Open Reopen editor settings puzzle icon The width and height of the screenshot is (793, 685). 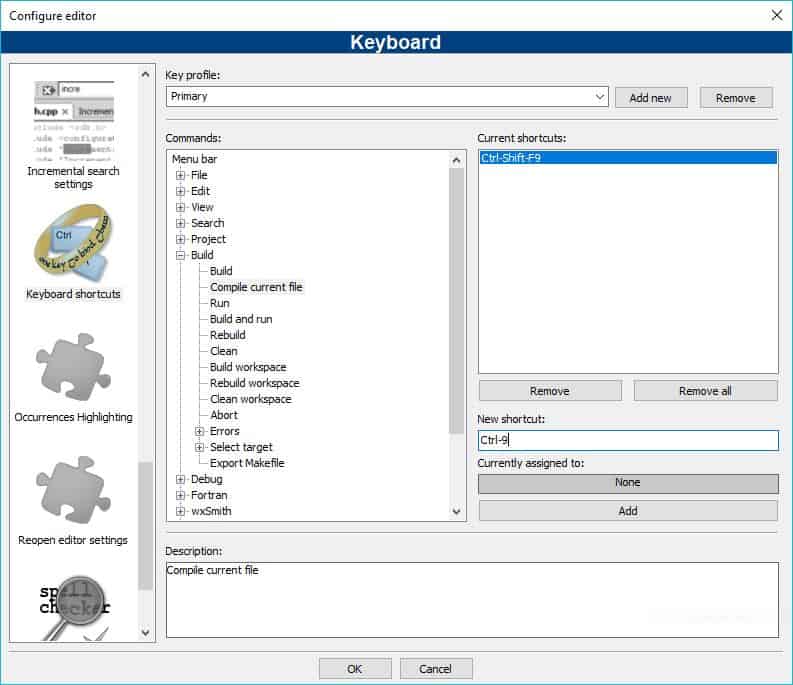click(x=73, y=489)
